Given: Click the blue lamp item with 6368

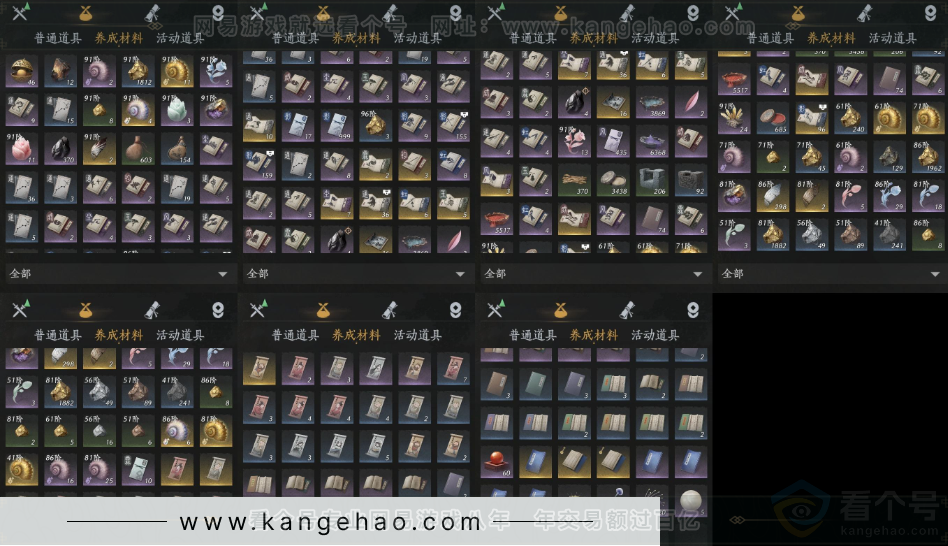Looking at the screenshot, I should pyautogui.click(x=652, y=141).
